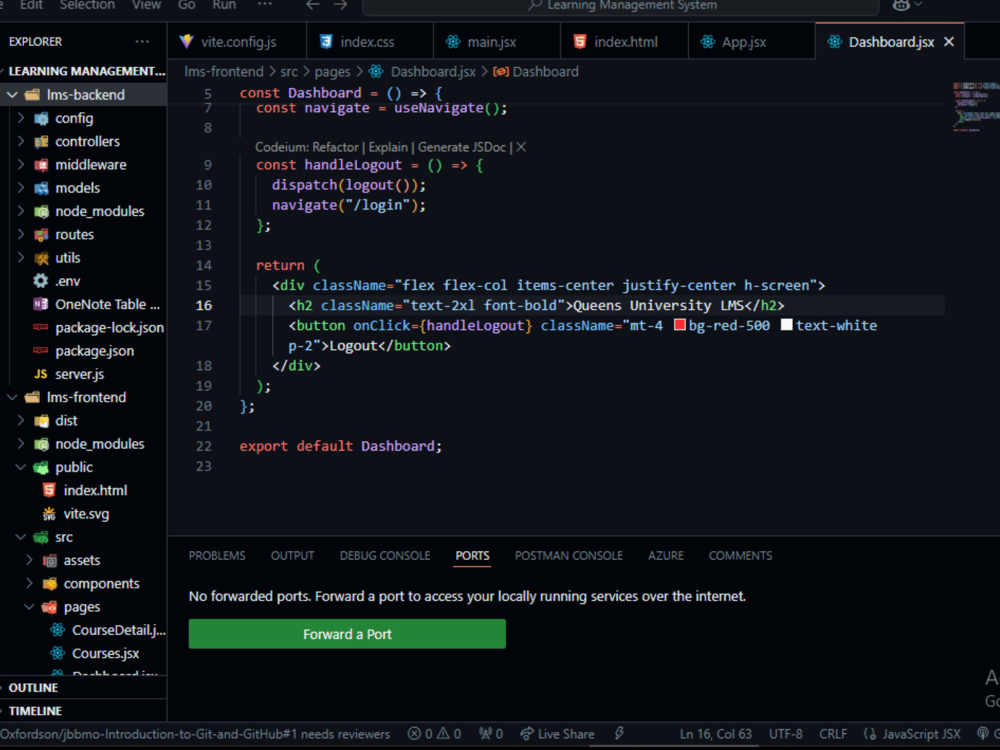Click the text-white color swatch
The image size is (1000, 750).
click(x=787, y=325)
